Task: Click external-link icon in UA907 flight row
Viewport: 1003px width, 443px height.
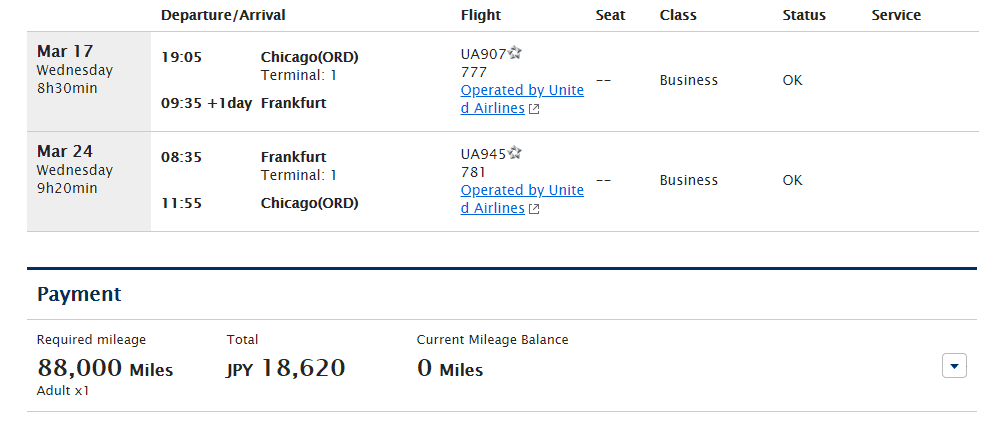Action: tap(534, 109)
